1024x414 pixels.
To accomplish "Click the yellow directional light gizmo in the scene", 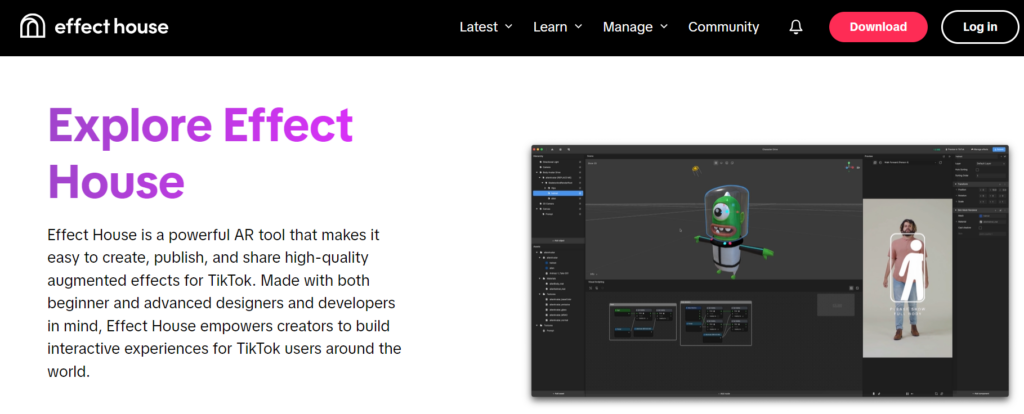I will [696, 169].
